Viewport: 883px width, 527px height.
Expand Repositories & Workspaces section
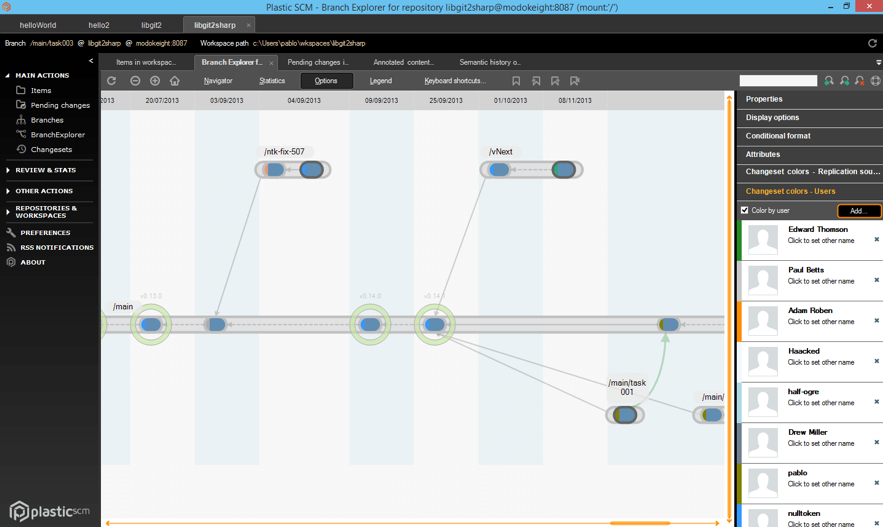(8, 212)
